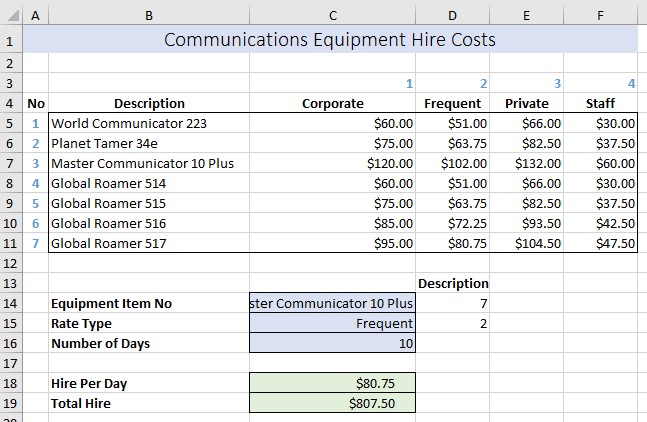Click the Description column heading in B4
Viewport: 647px width, 422px height.
[x=149, y=103]
